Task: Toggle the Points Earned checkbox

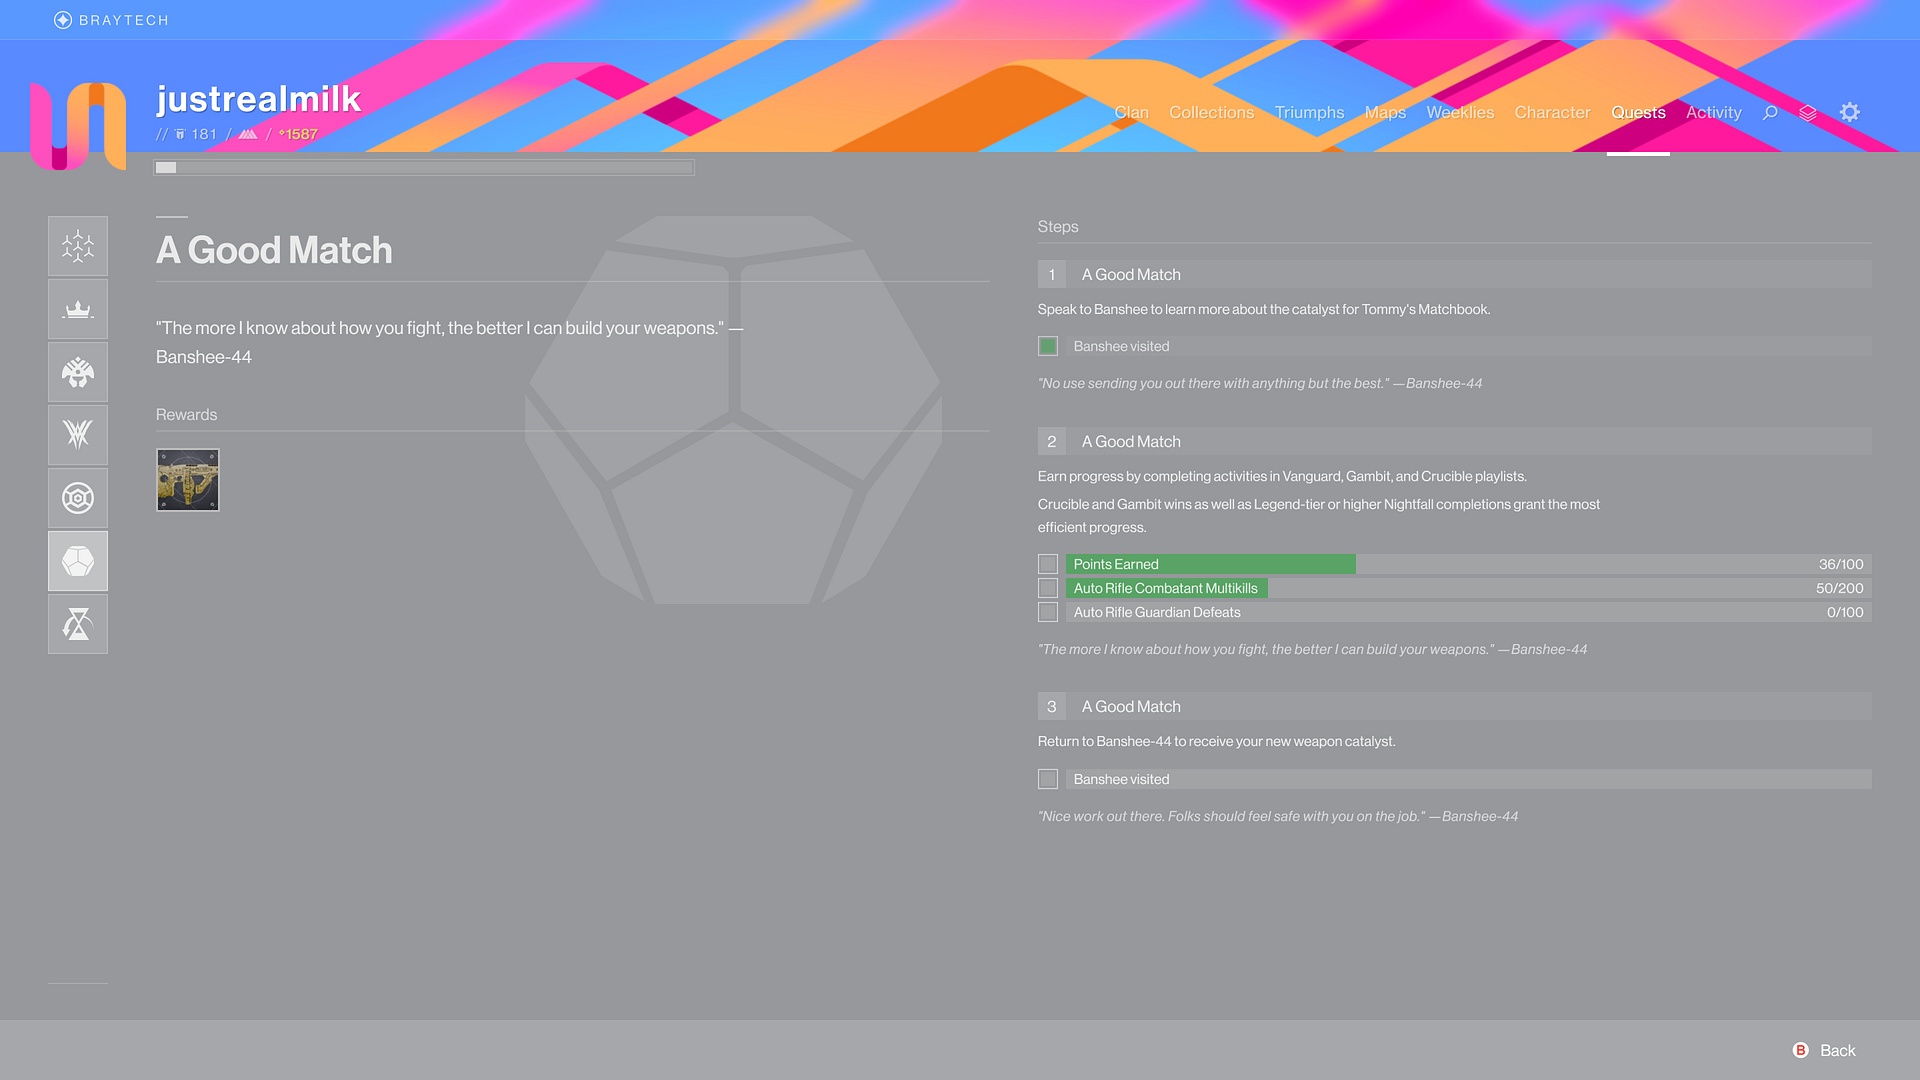Action: click(1048, 564)
